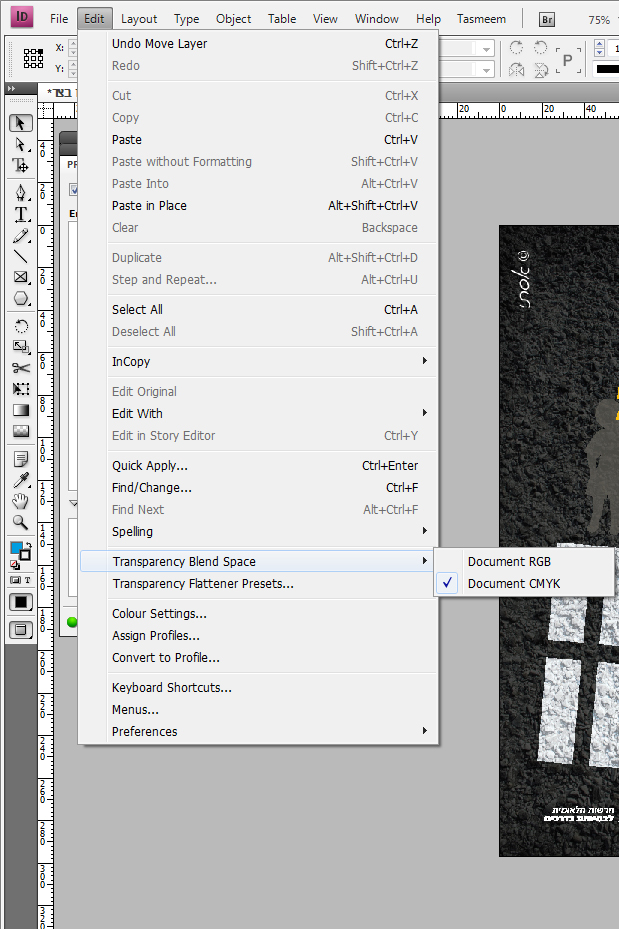The width and height of the screenshot is (619, 929).
Task: Select the Rectangle Frame tool
Action: [x=20, y=277]
